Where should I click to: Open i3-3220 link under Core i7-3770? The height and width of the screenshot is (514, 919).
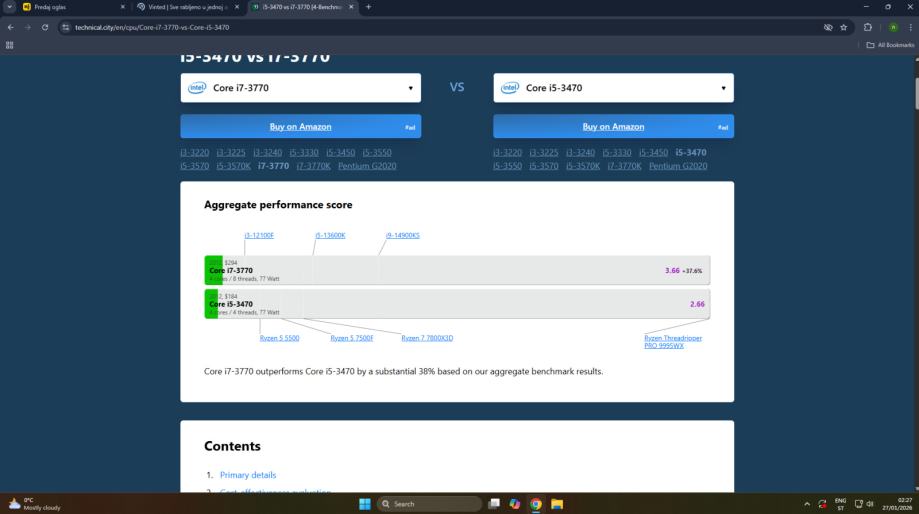(x=195, y=152)
